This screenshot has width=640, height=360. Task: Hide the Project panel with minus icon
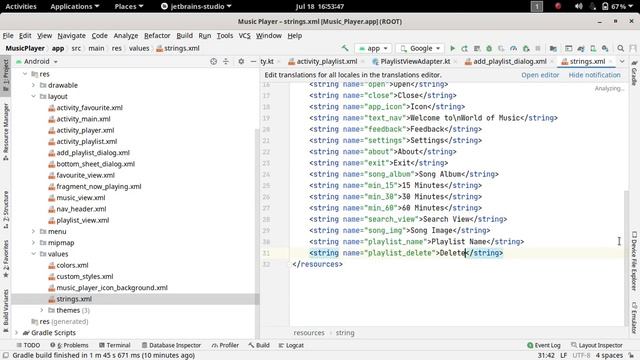(x=253, y=61)
